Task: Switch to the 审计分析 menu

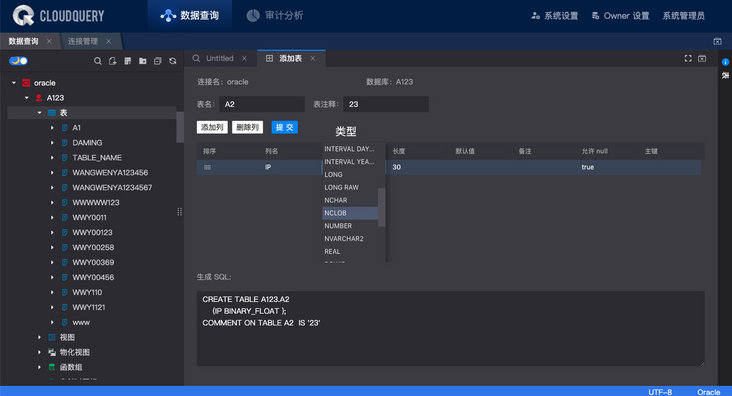Action: (x=274, y=16)
